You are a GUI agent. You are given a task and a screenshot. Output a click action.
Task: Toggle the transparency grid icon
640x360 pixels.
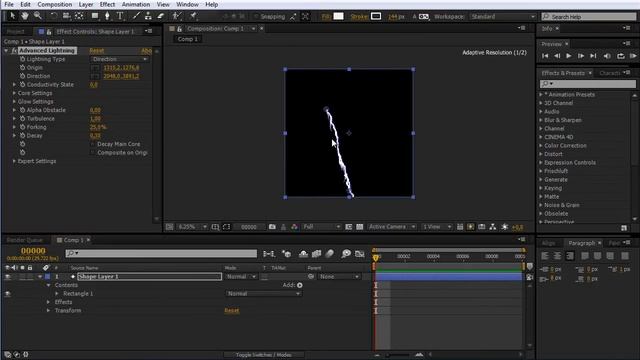click(x=360, y=227)
